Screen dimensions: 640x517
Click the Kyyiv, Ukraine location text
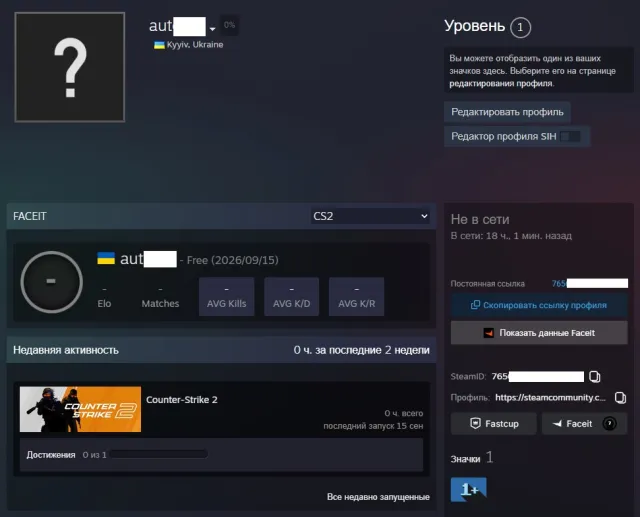tap(195, 45)
